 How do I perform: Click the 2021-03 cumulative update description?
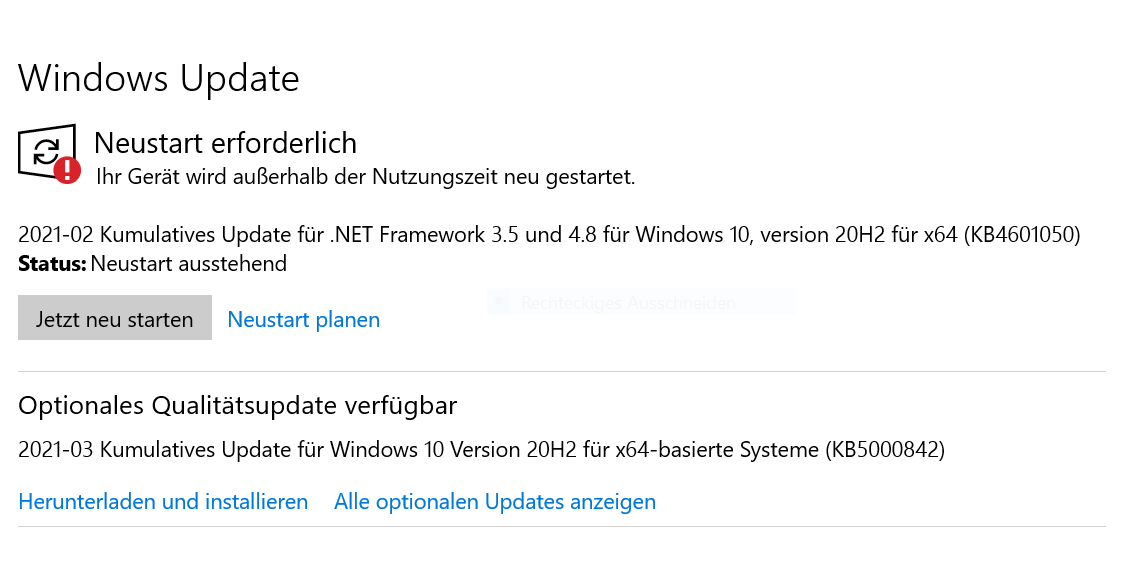(420, 450)
